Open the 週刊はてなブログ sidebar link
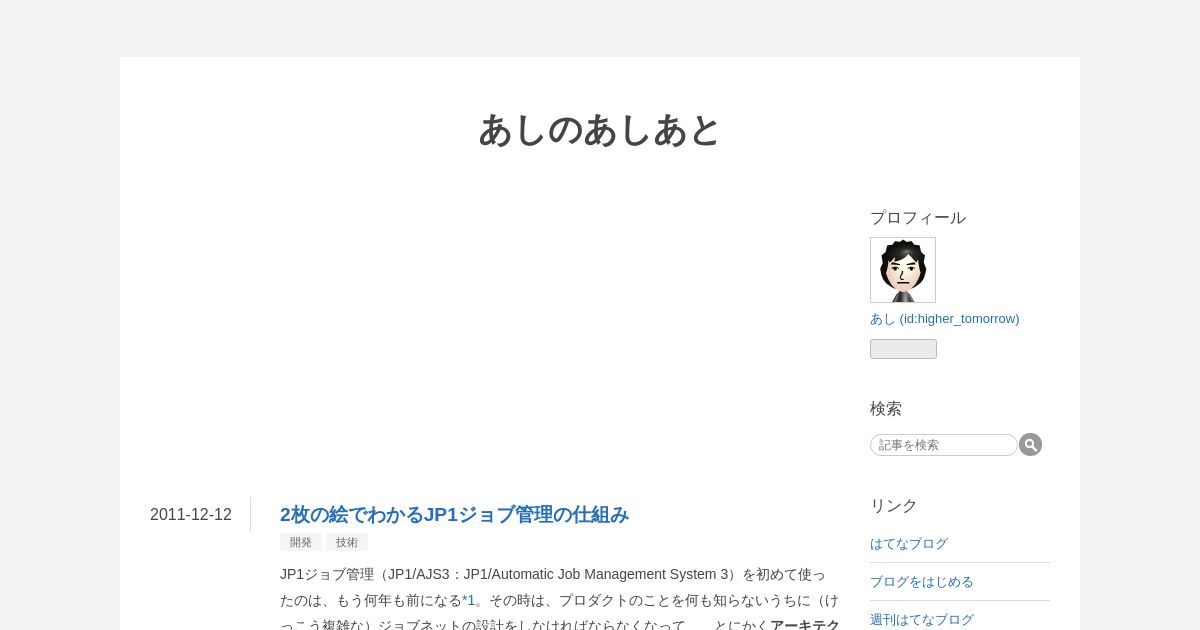Image resolution: width=1200 pixels, height=630 pixels. coord(922,620)
